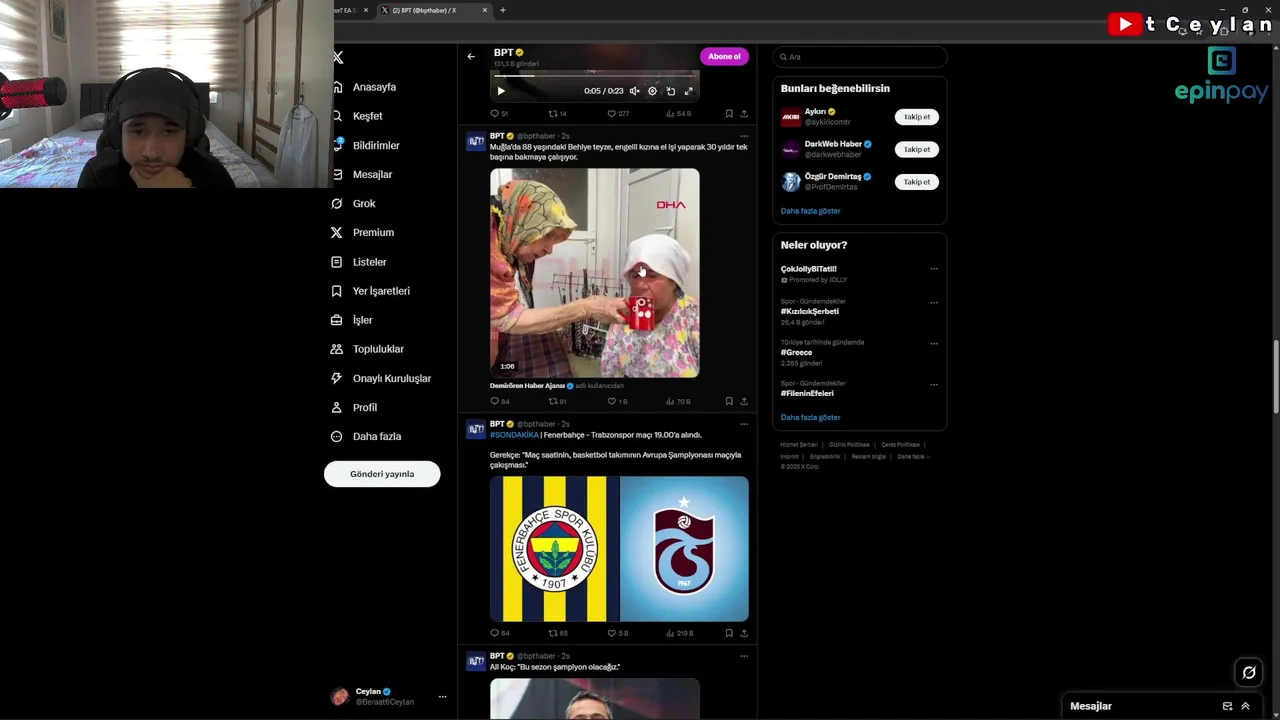Open new browser tab with plus
This screenshot has height=720, width=1280.
(502, 10)
